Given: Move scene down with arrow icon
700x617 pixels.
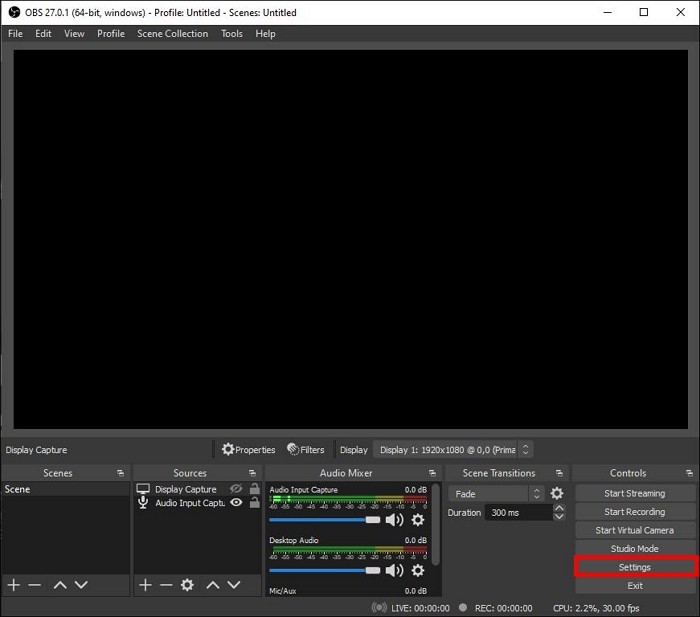Looking at the screenshot, I should point(81,584).
